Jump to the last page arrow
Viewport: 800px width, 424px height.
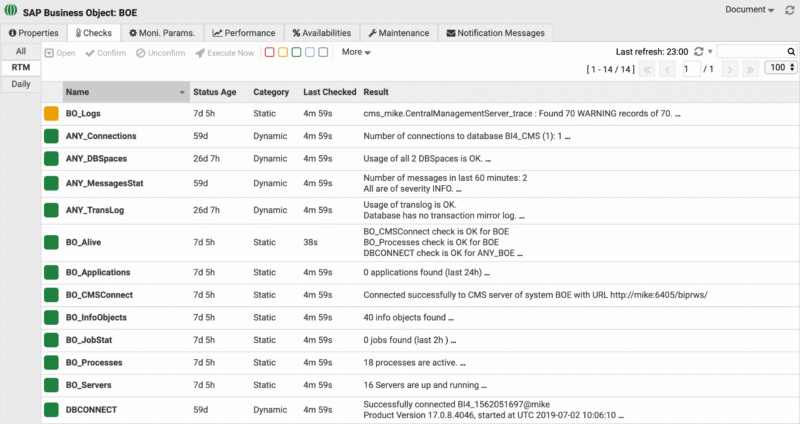(750, 69)
